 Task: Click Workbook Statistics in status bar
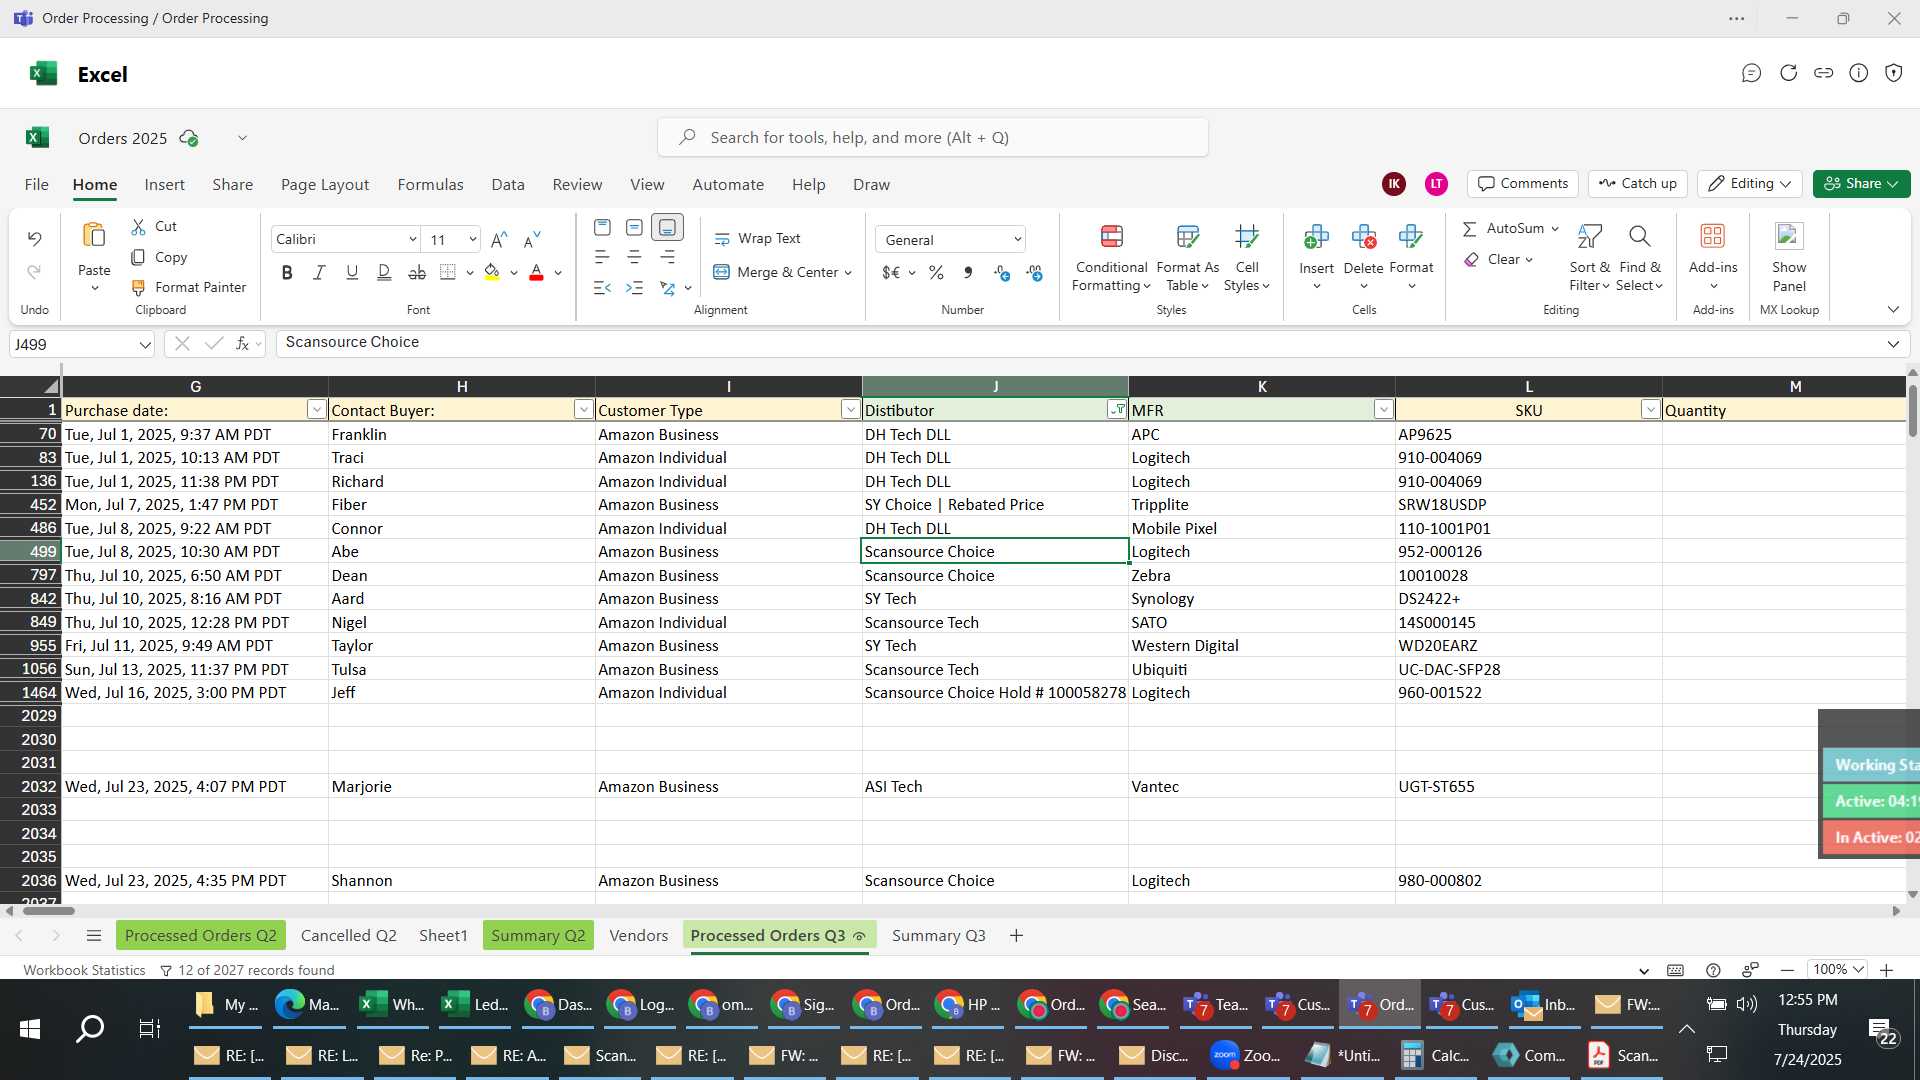point(84,971)
